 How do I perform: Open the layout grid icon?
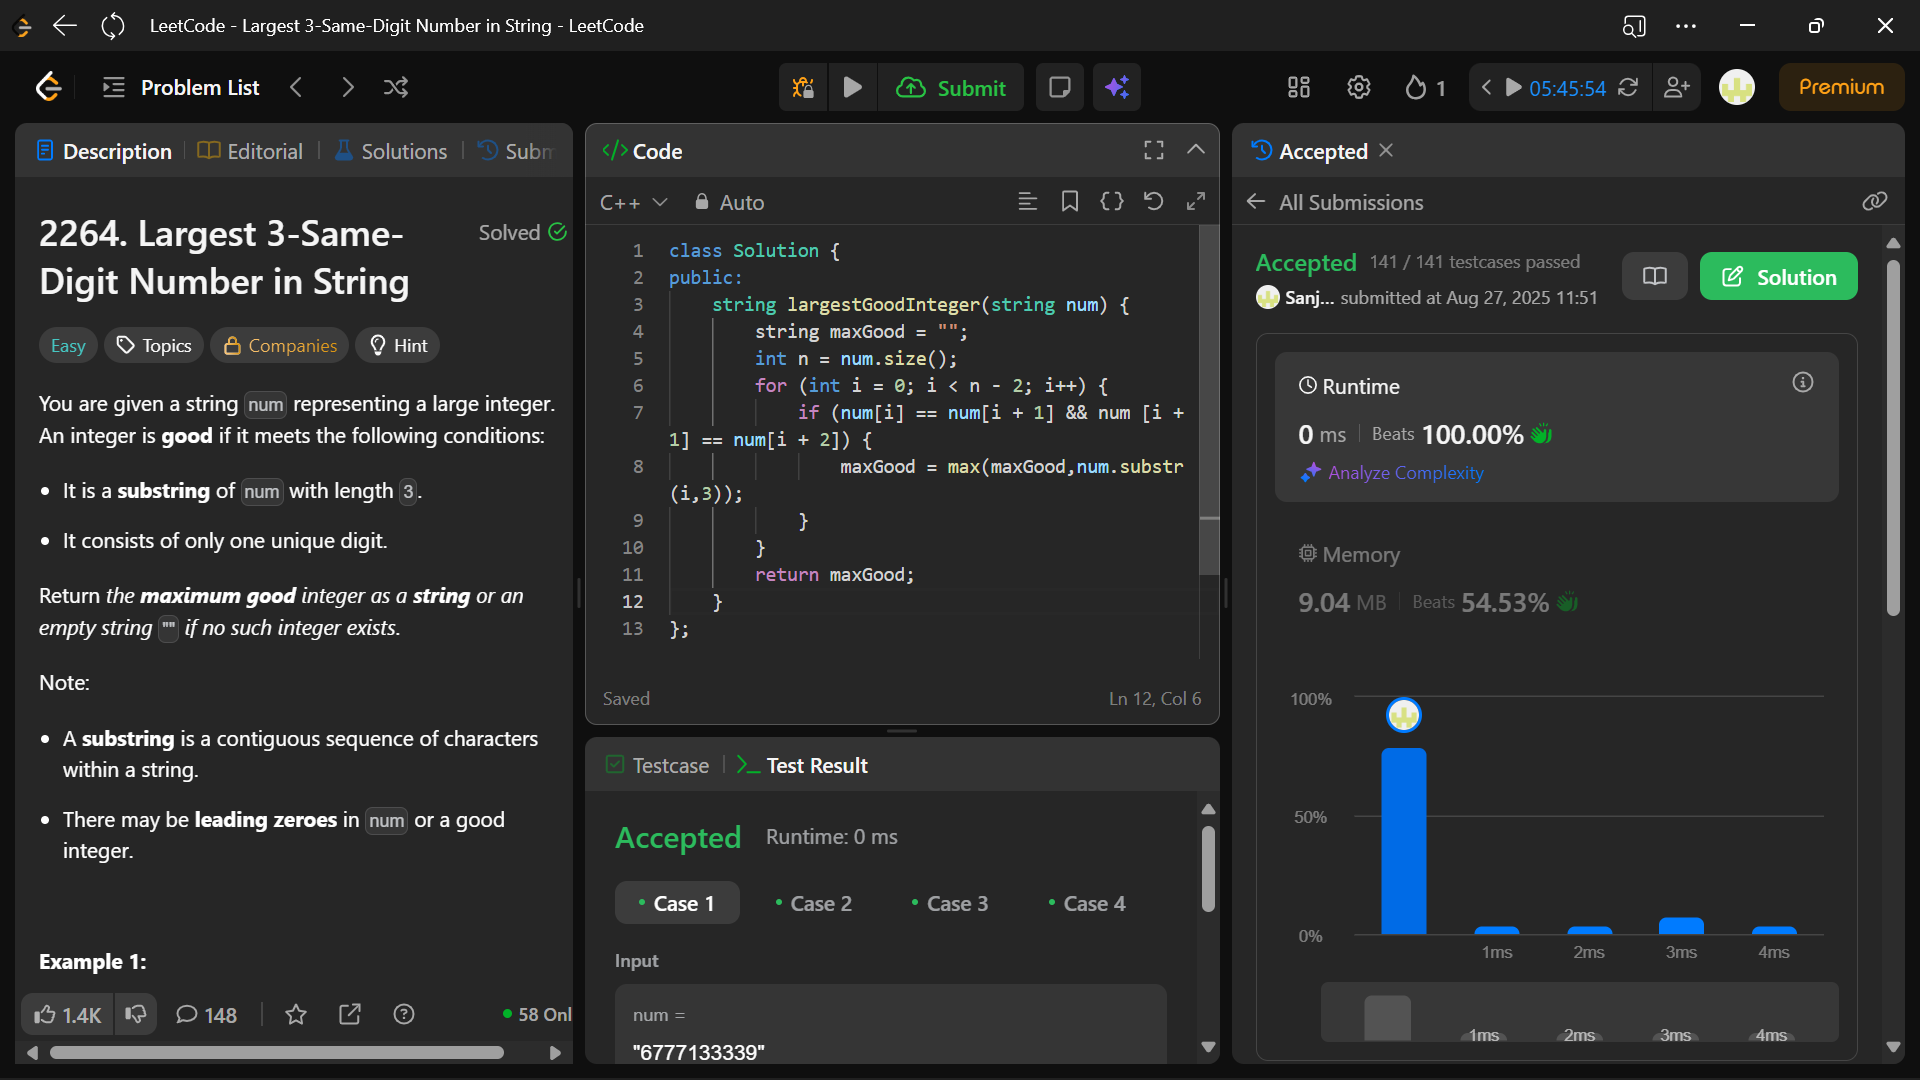click(1298, 88)
